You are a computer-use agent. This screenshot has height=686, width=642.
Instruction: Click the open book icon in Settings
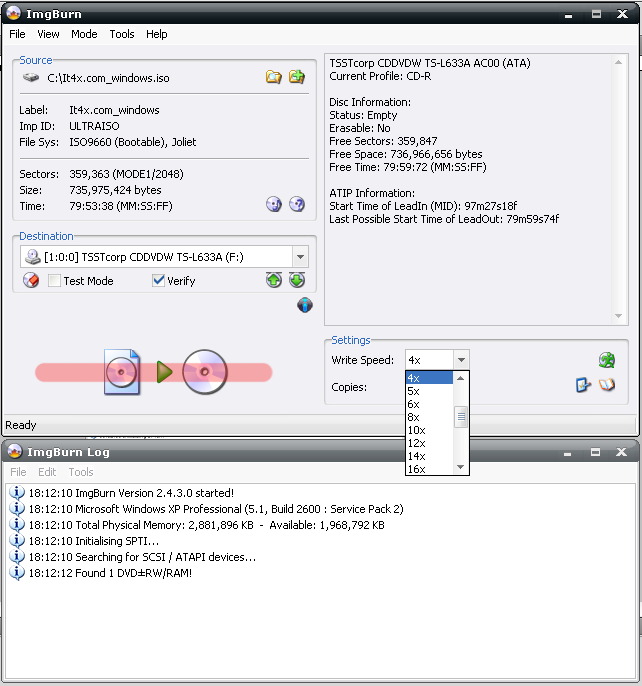click(x=607, y=385)
